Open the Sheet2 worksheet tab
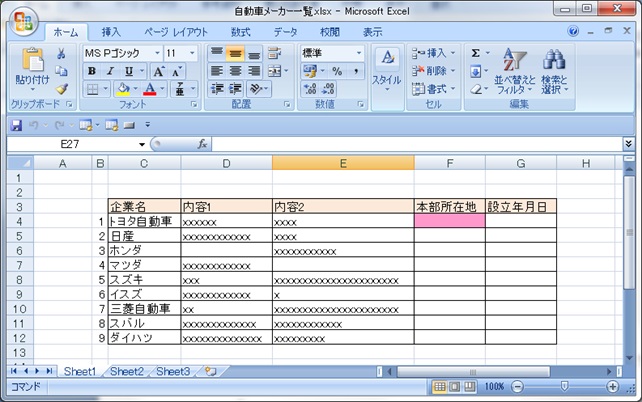This screenshot has width=642, height=402. (x=127, y=372)
